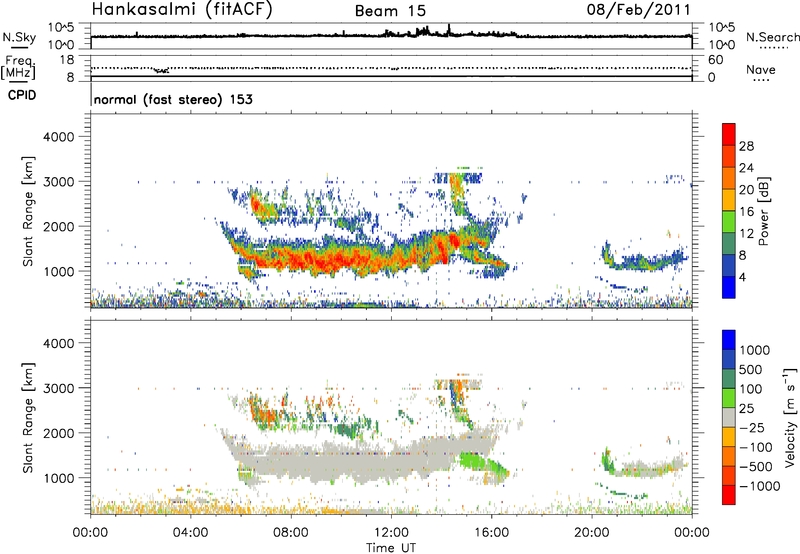Viewport: 800px width, 554px height.
Task: Click '1000' on the velocity panel range axis
Action: [58, 478]
